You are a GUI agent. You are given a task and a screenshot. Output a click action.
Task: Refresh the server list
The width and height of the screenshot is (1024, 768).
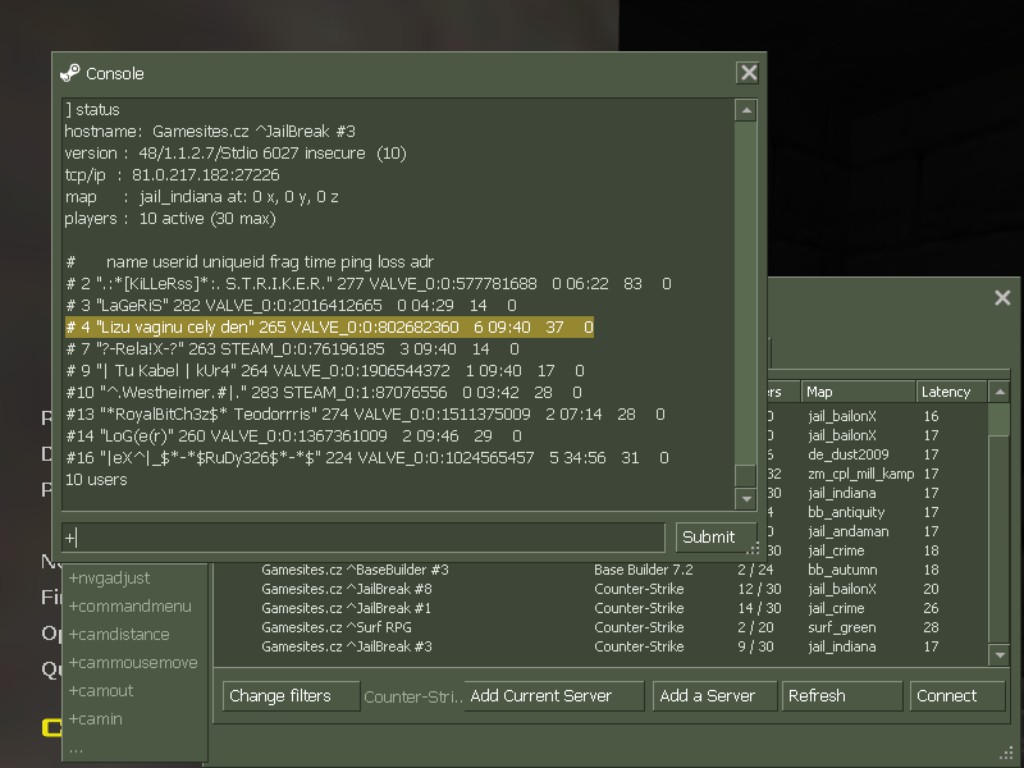pyautogui.click(x=842, y=696)
